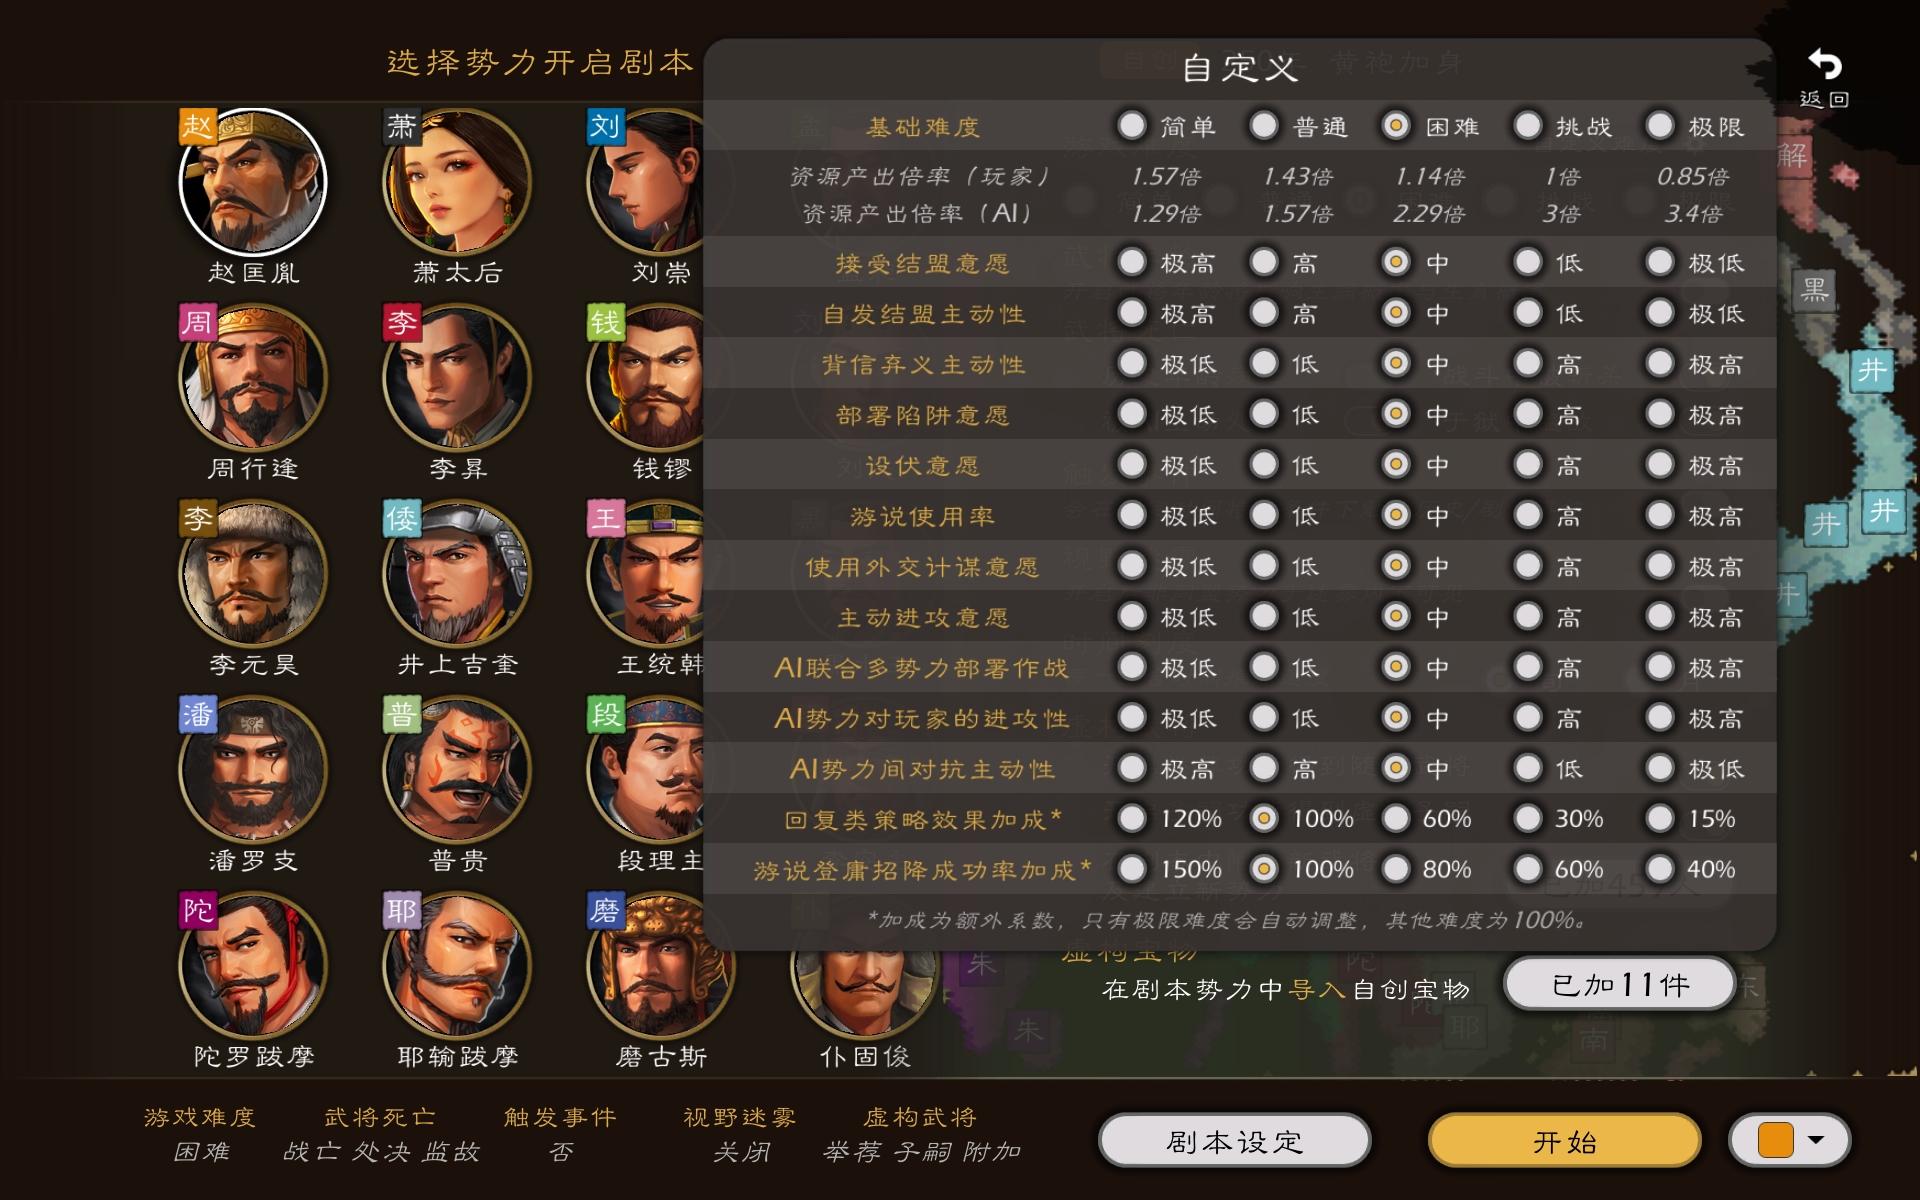Open the 武将死亡 setting at bottom
The height and width of the screenshot is (1200, 1920).
click(380, 1134)
